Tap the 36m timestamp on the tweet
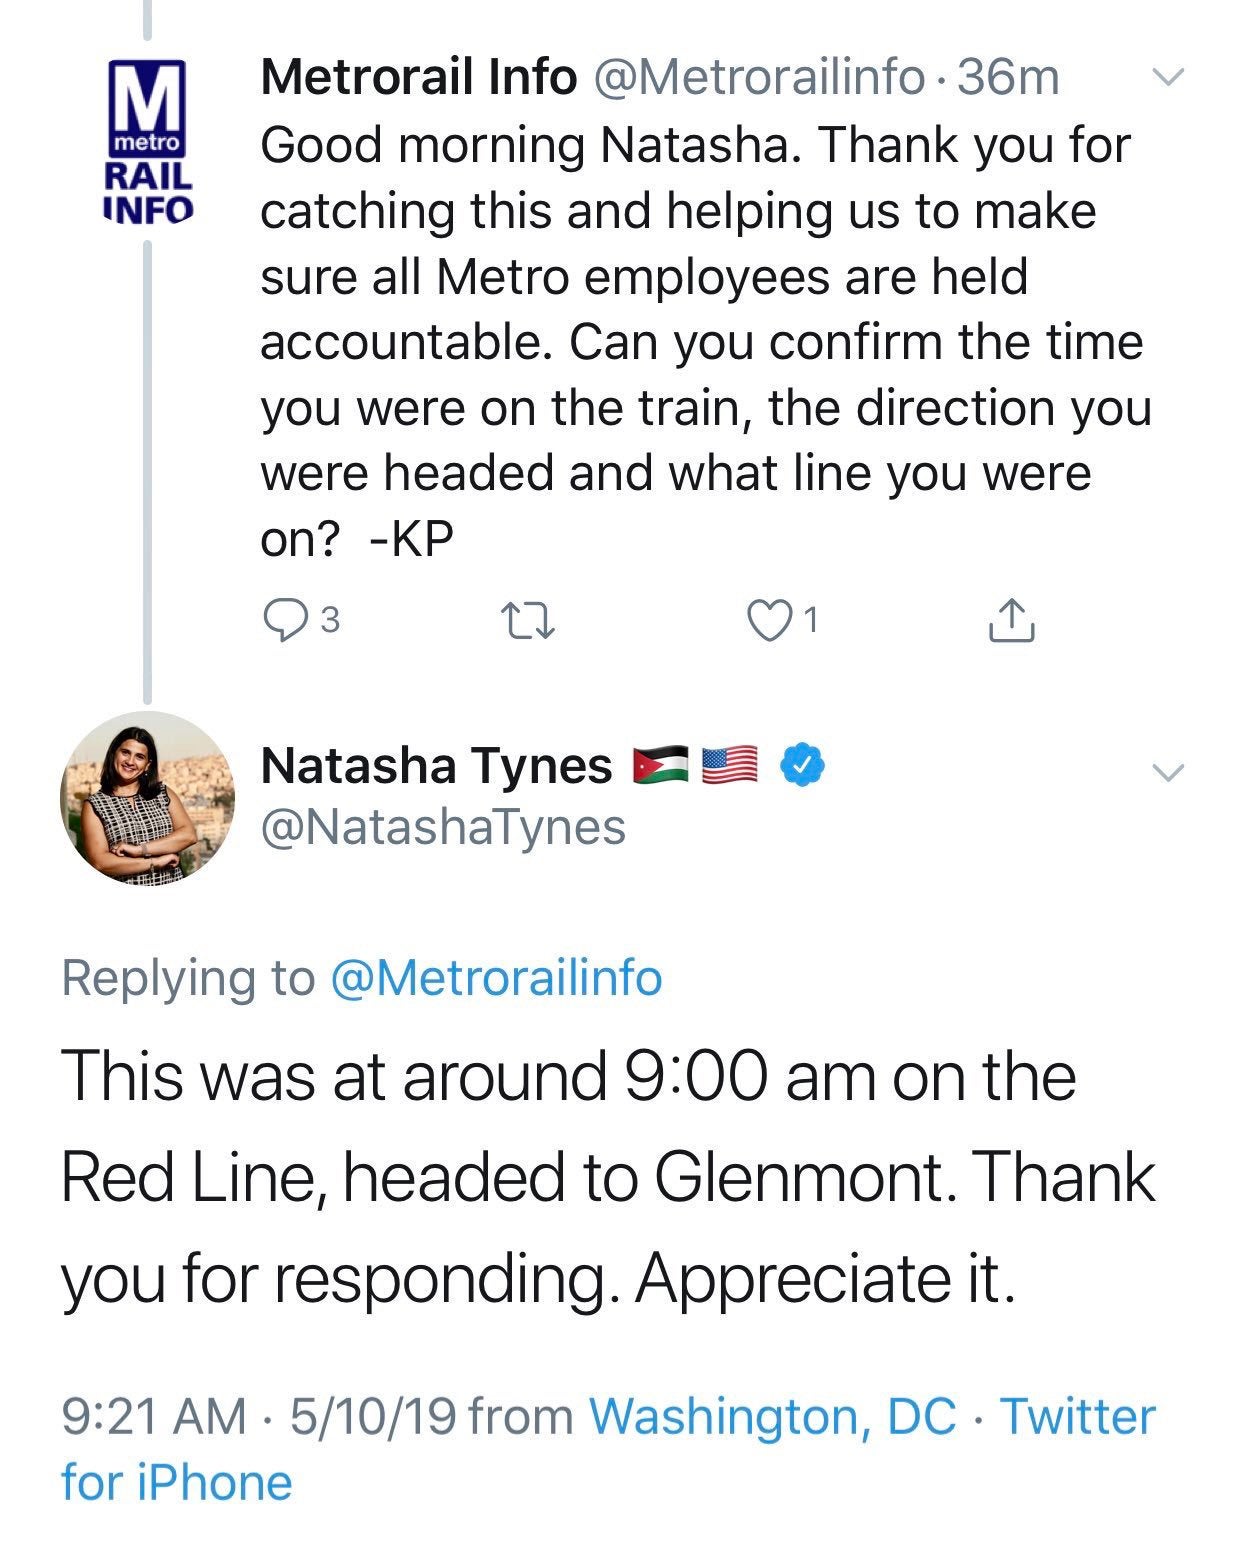The image size is (1242, 1559). pyautogui.click(x=1007, y=77)
